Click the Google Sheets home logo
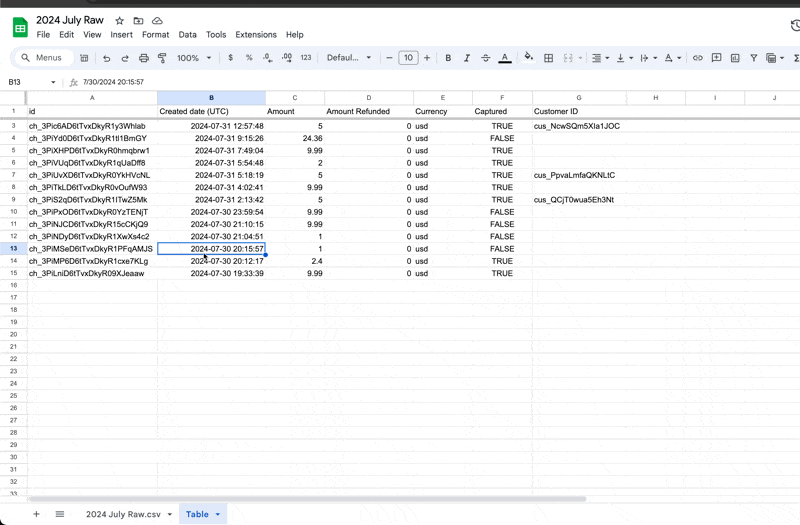 pos(20,28)
